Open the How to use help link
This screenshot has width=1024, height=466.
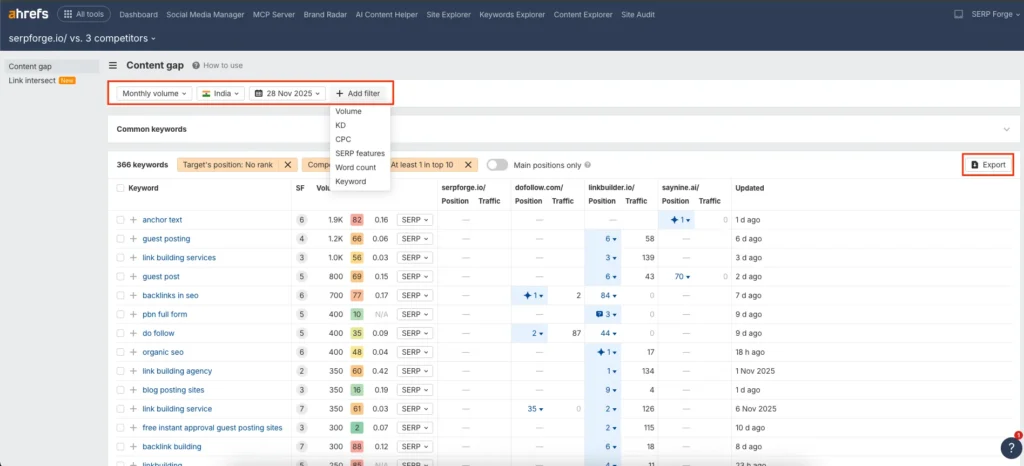coord(217,65)
